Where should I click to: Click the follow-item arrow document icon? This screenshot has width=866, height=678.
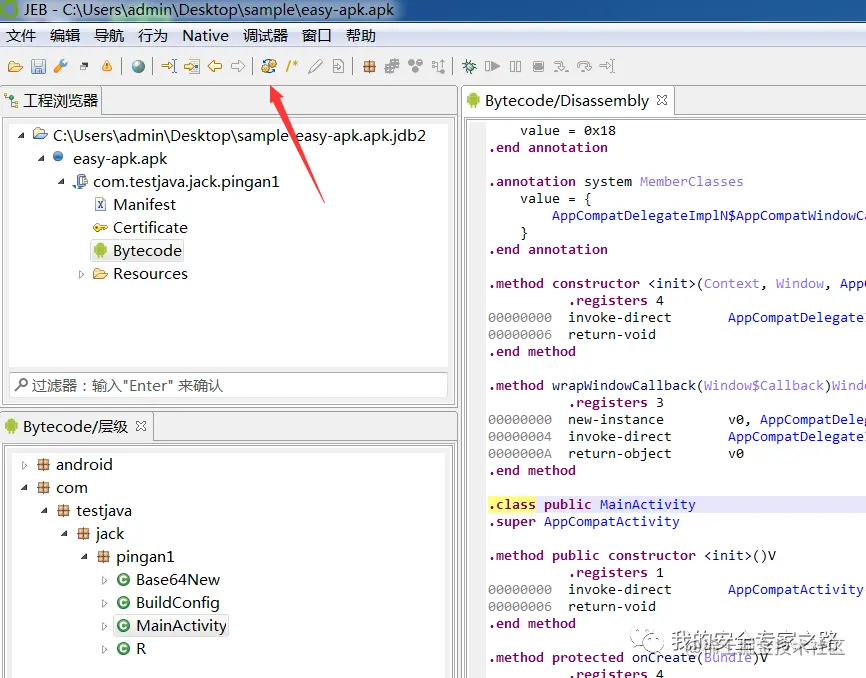click(x=192, y=67)
